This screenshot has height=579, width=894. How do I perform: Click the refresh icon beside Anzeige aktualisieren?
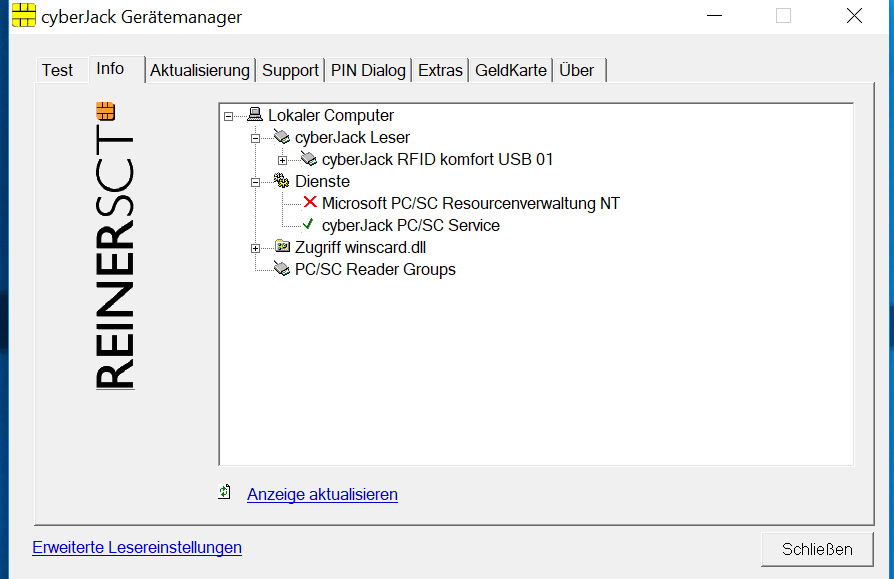225,492
